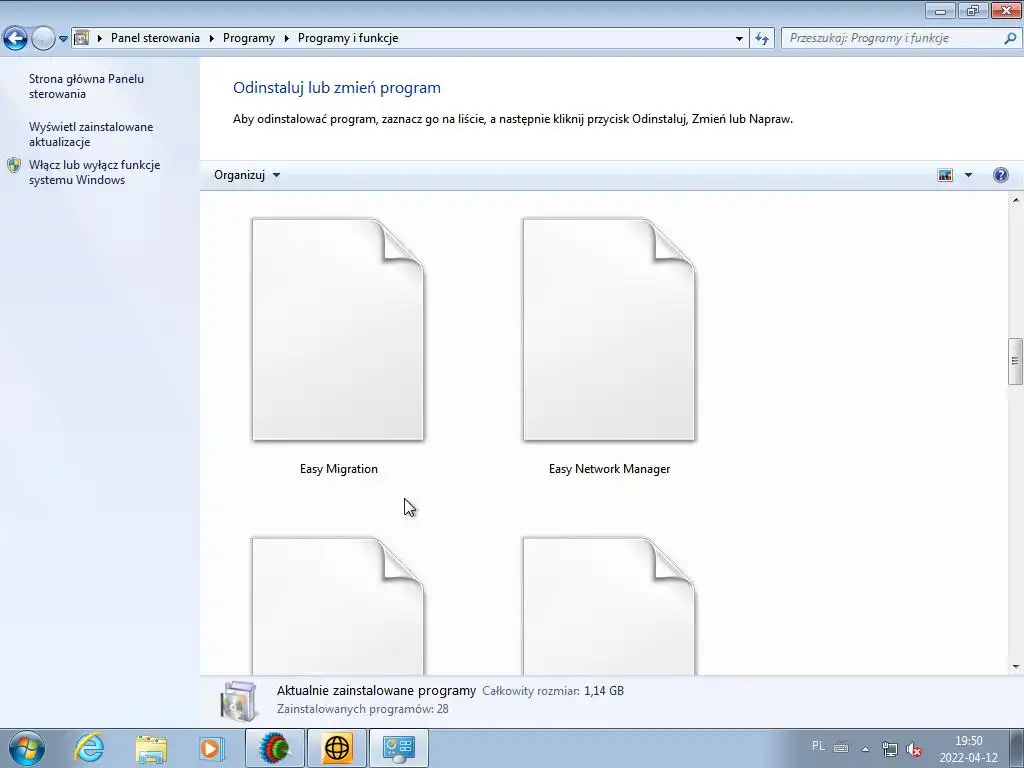Expand the arrow after Panel sterowania
Viewport: 1024px width, 768px height.
[212, 39]
